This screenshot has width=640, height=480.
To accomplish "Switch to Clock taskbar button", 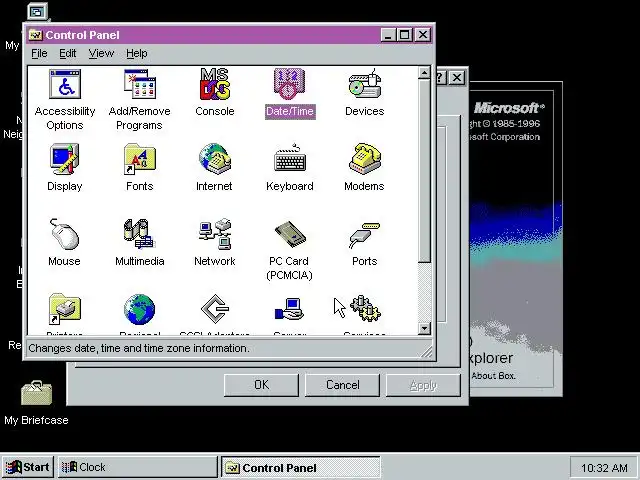I will click(137, 467).
